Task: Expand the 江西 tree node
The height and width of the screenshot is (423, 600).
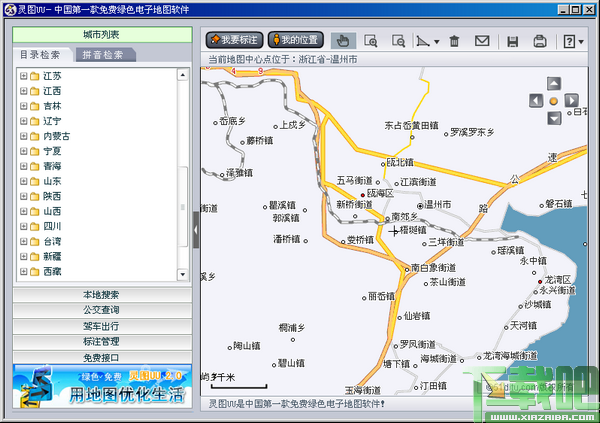Action: click(23, 91)
